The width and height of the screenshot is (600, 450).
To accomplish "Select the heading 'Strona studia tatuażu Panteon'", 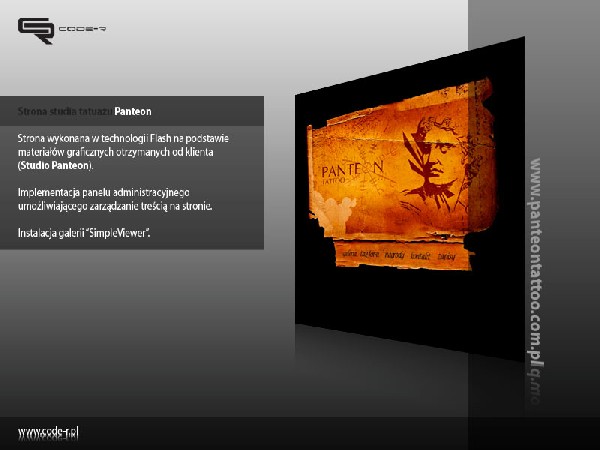I will click(85, 111).
